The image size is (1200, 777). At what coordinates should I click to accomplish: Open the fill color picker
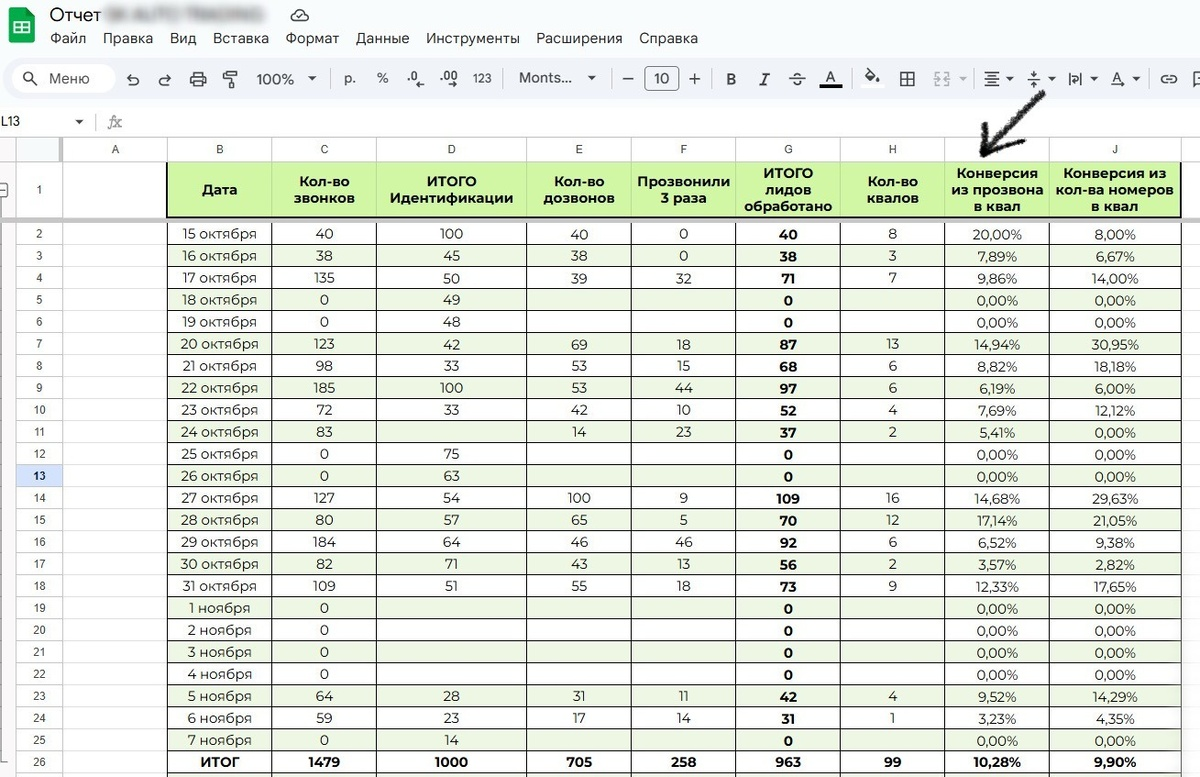(x=873, y=79)
